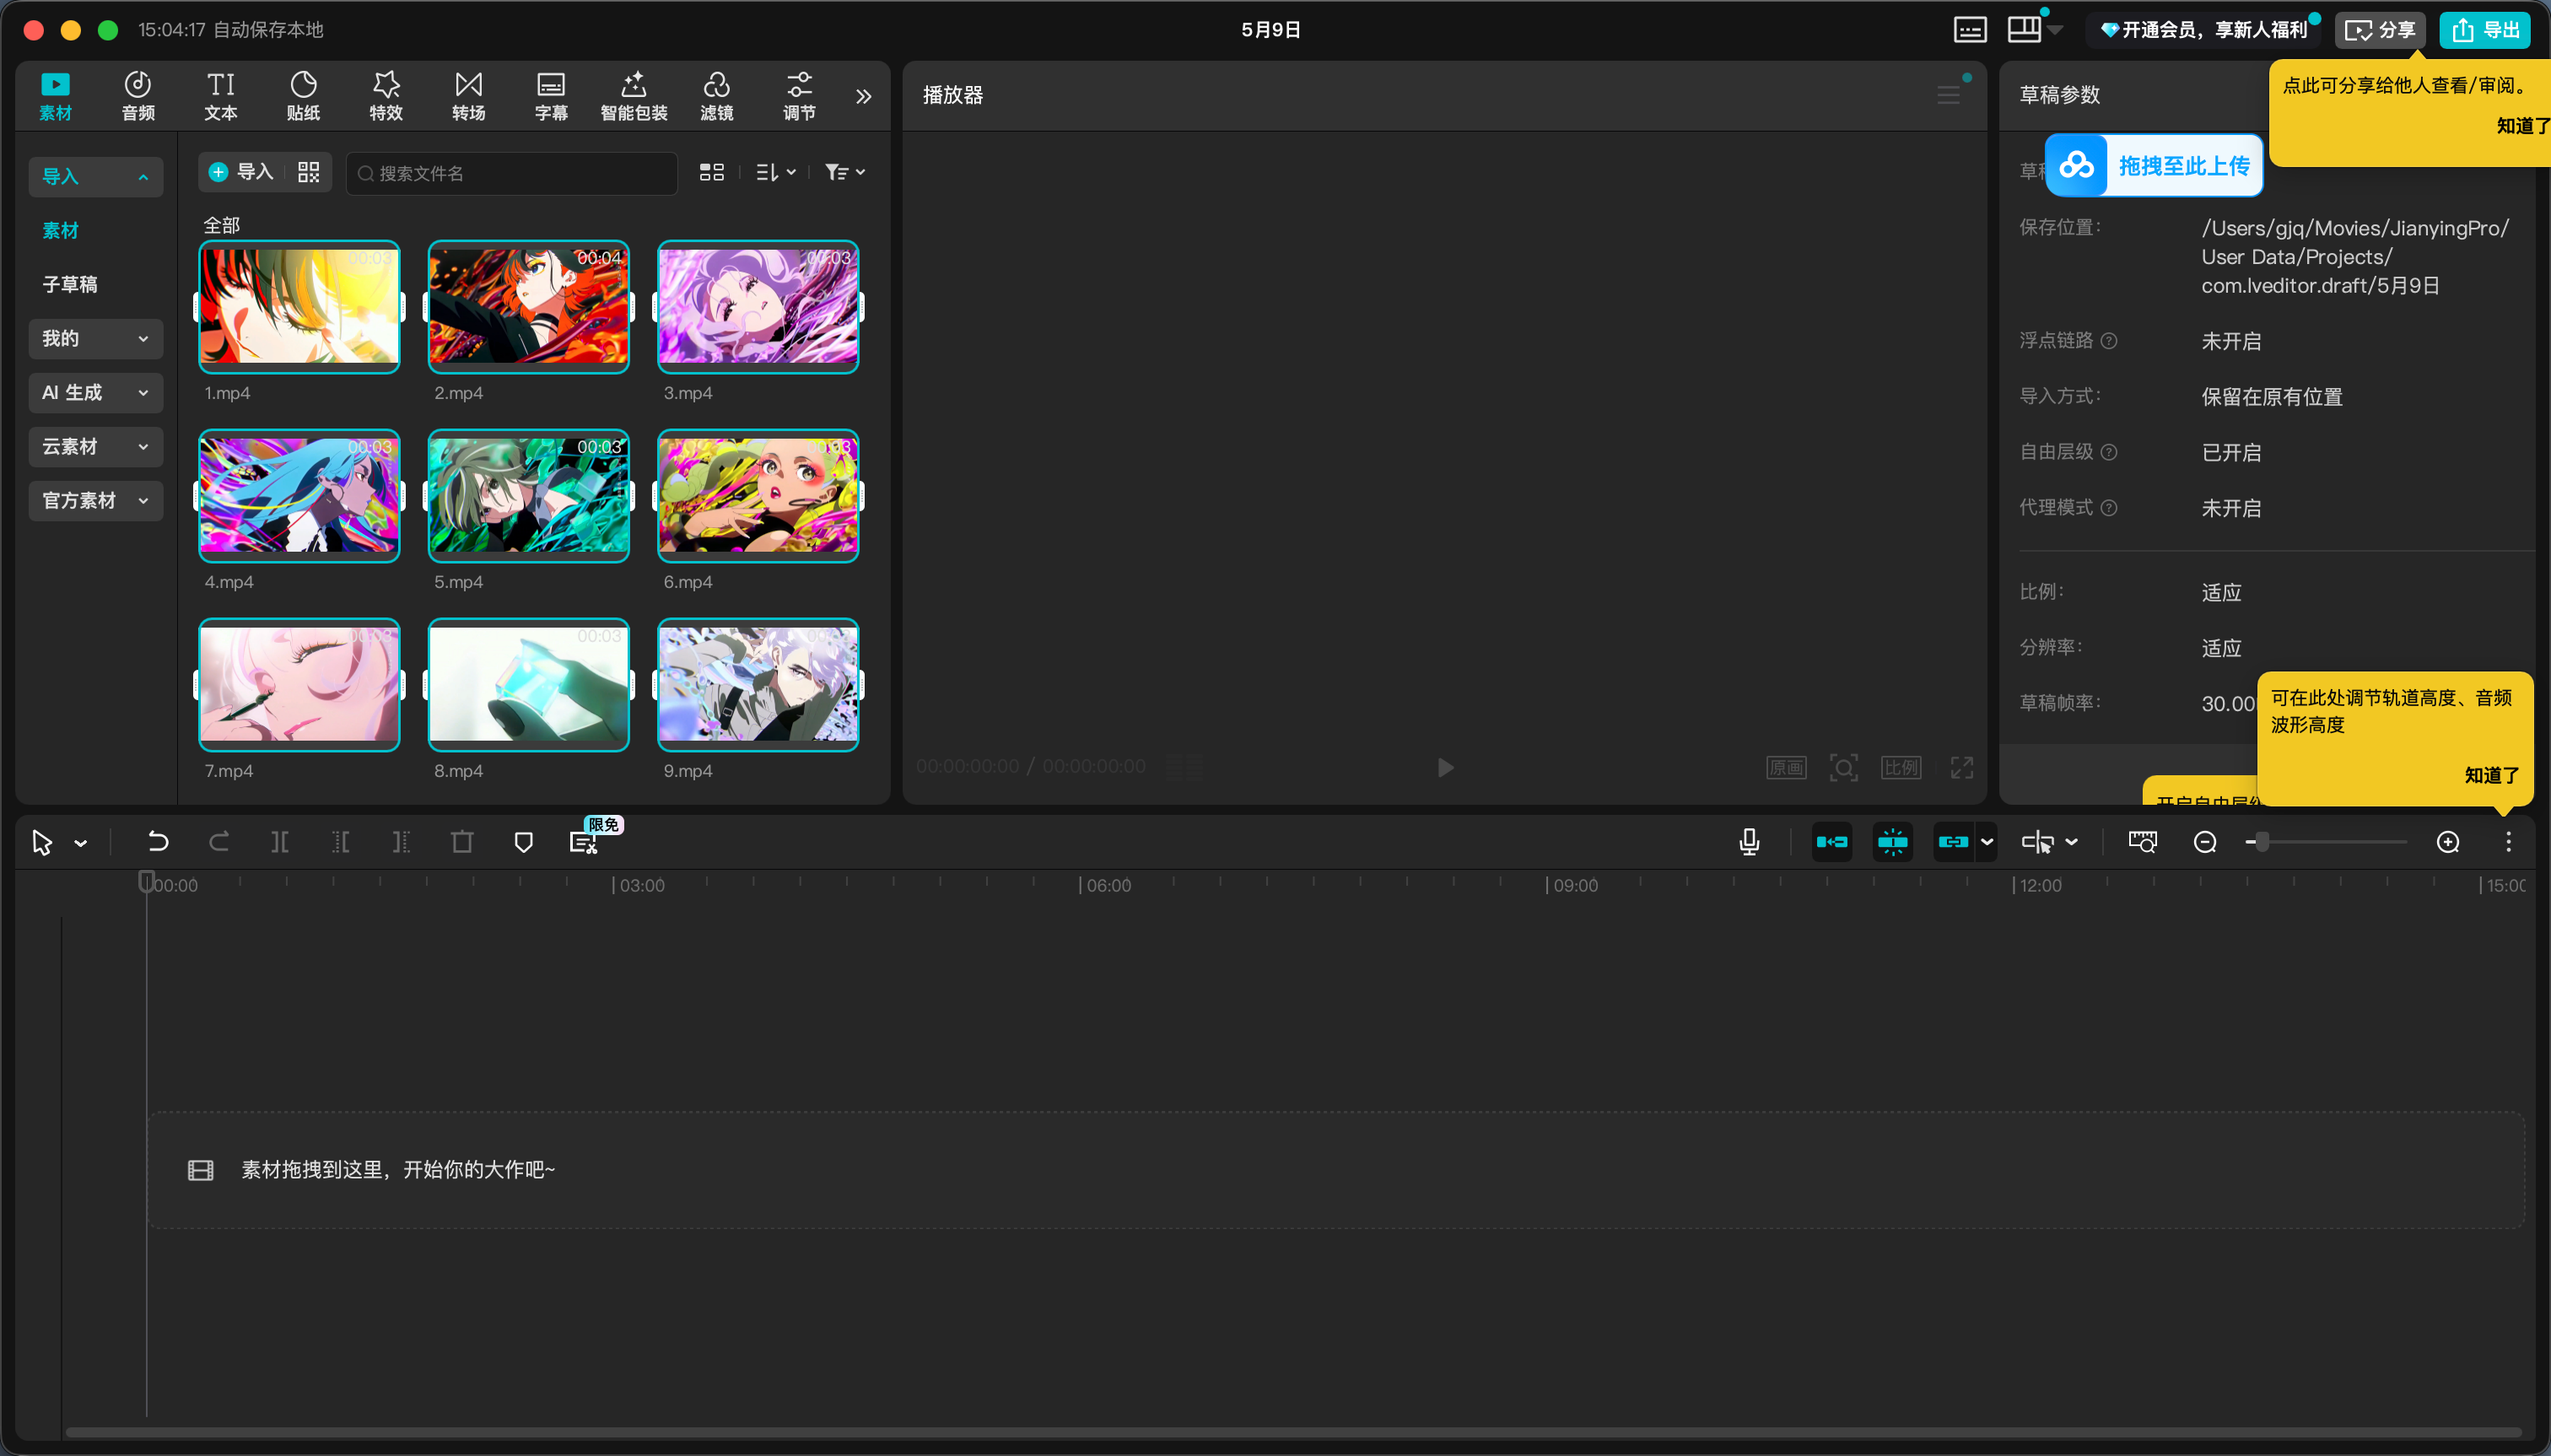Select the 5.mp4 thumbnail

click(x=529, y=495)
